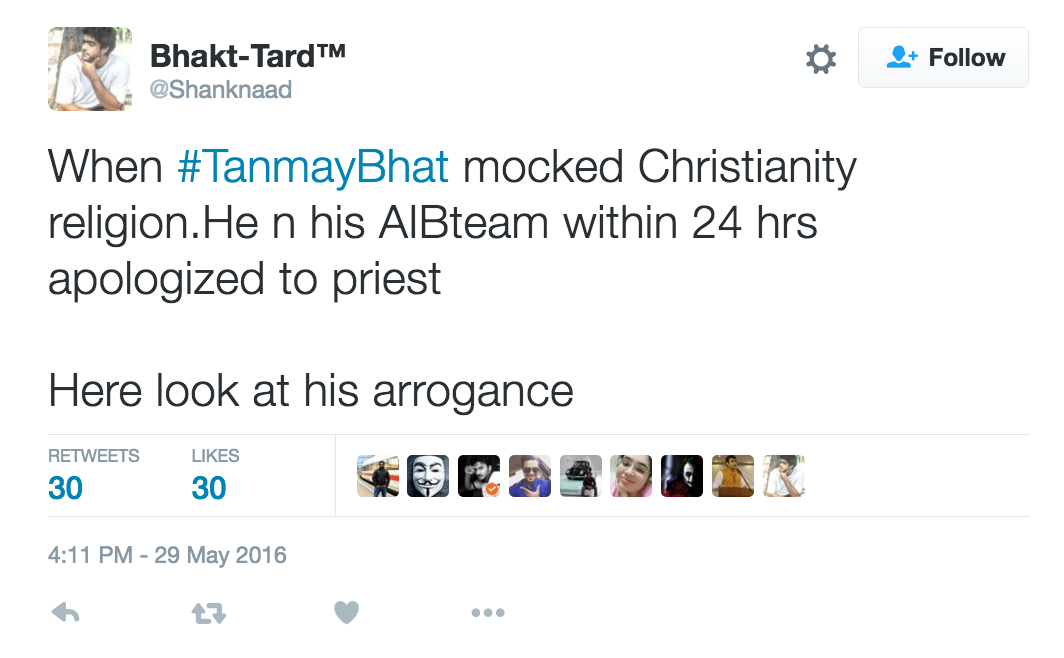This screenshot has width=1064, height=658.
Task: Open the tweet timestamp 29 May 2016
Action: tap(167, 555)
